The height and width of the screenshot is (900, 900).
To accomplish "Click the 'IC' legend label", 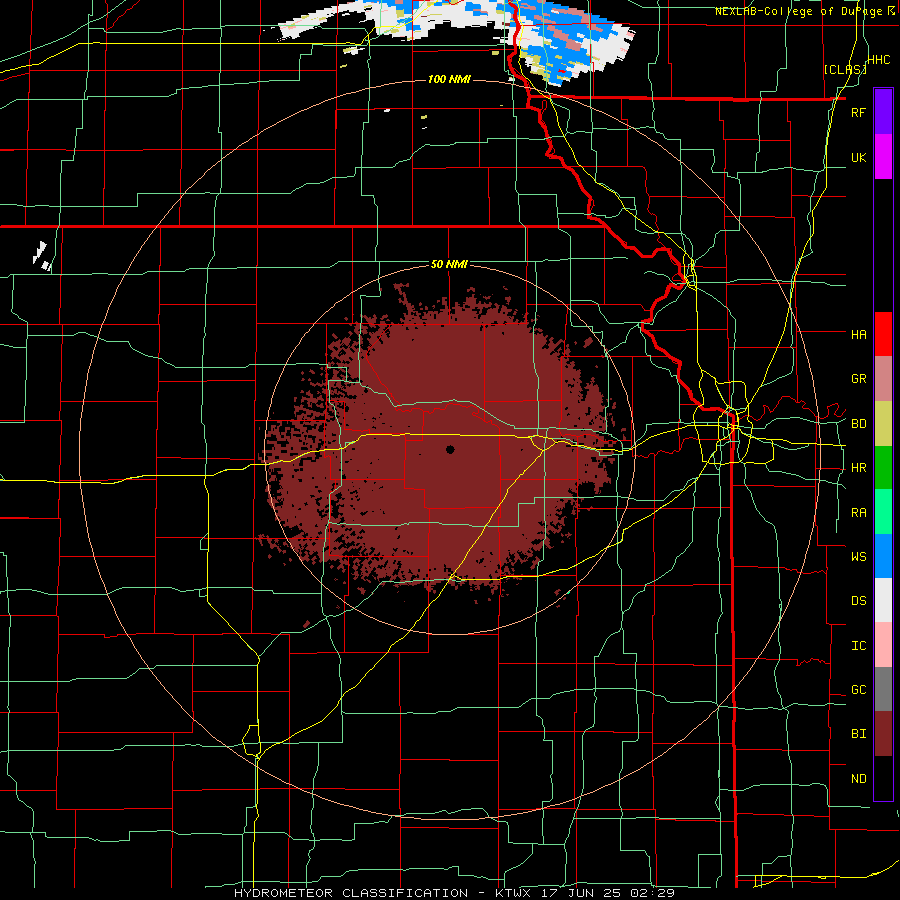I will [858, 646].
